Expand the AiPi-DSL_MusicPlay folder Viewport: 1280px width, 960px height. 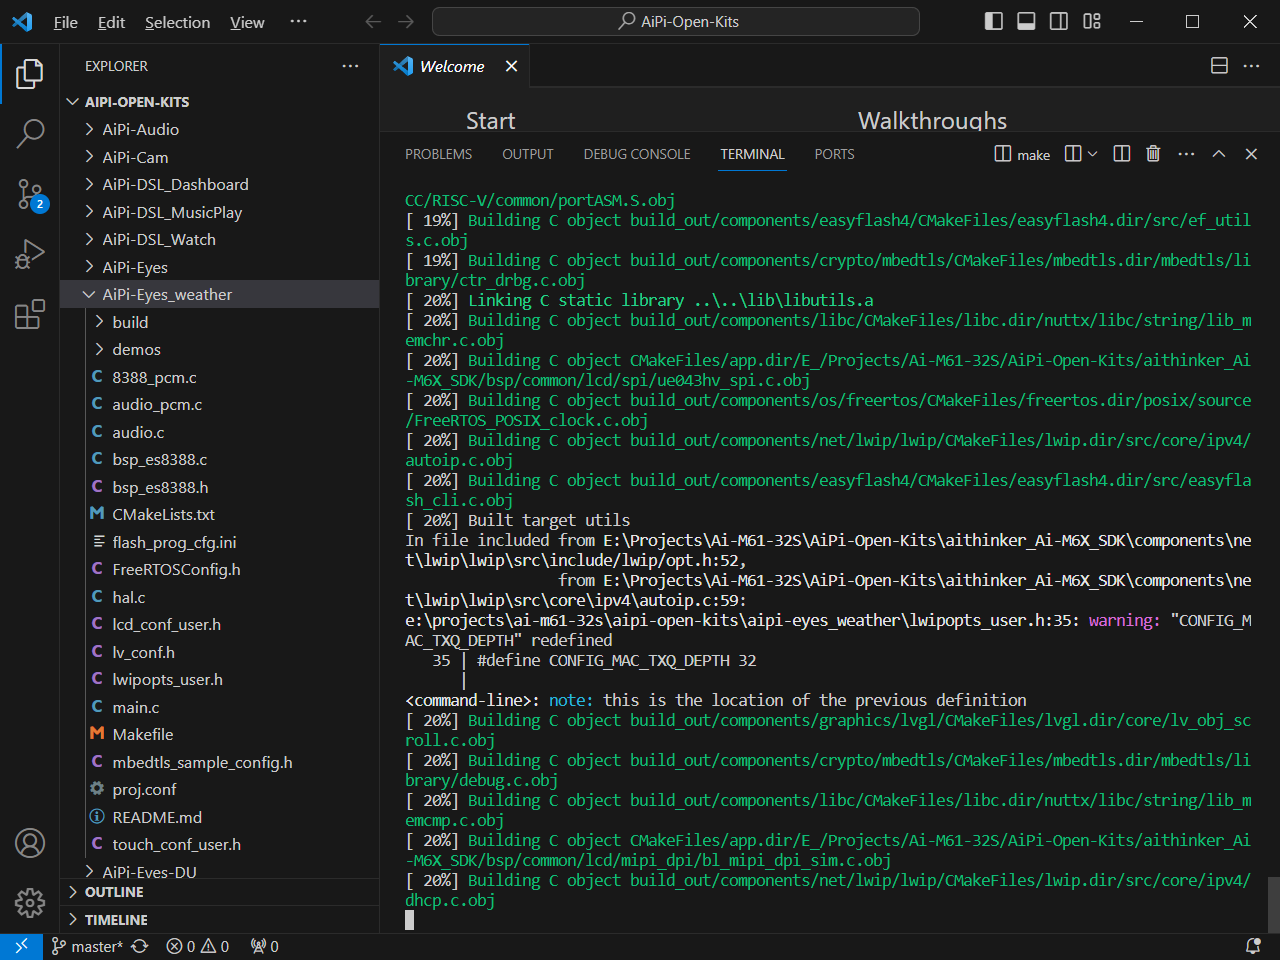[x=220, y=212]
